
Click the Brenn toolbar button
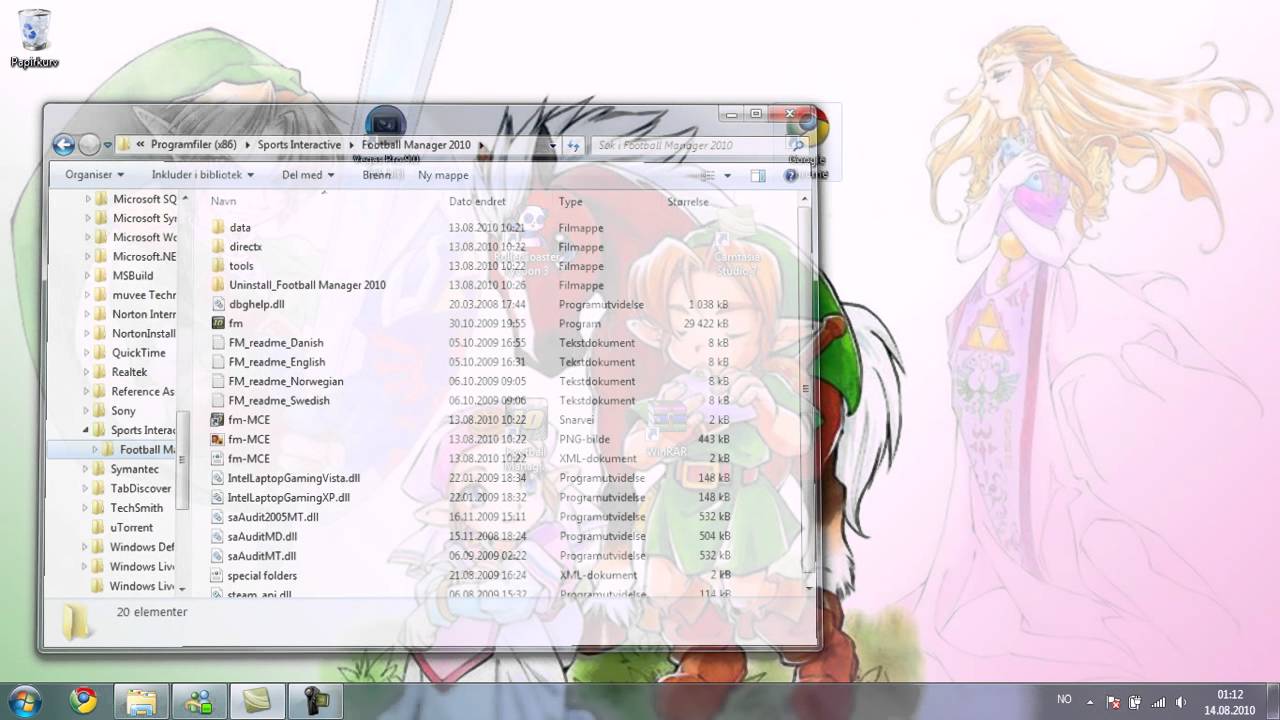click(x=377, y=175)
